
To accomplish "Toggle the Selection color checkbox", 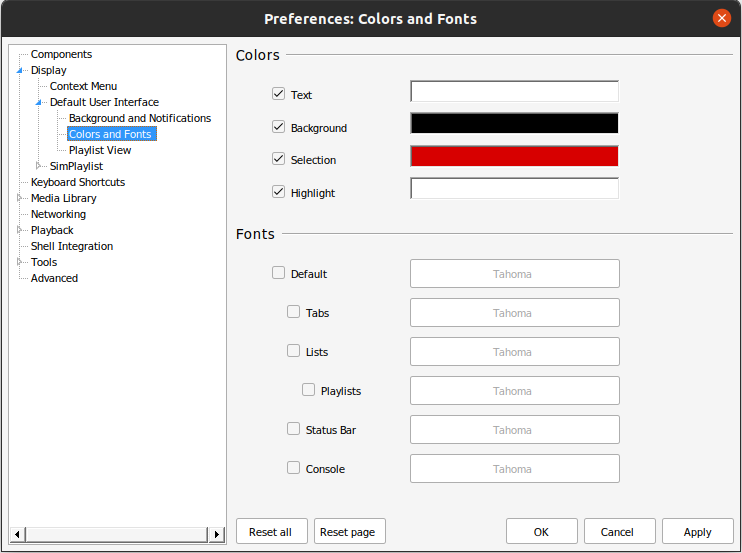I will tap(278, 159).
